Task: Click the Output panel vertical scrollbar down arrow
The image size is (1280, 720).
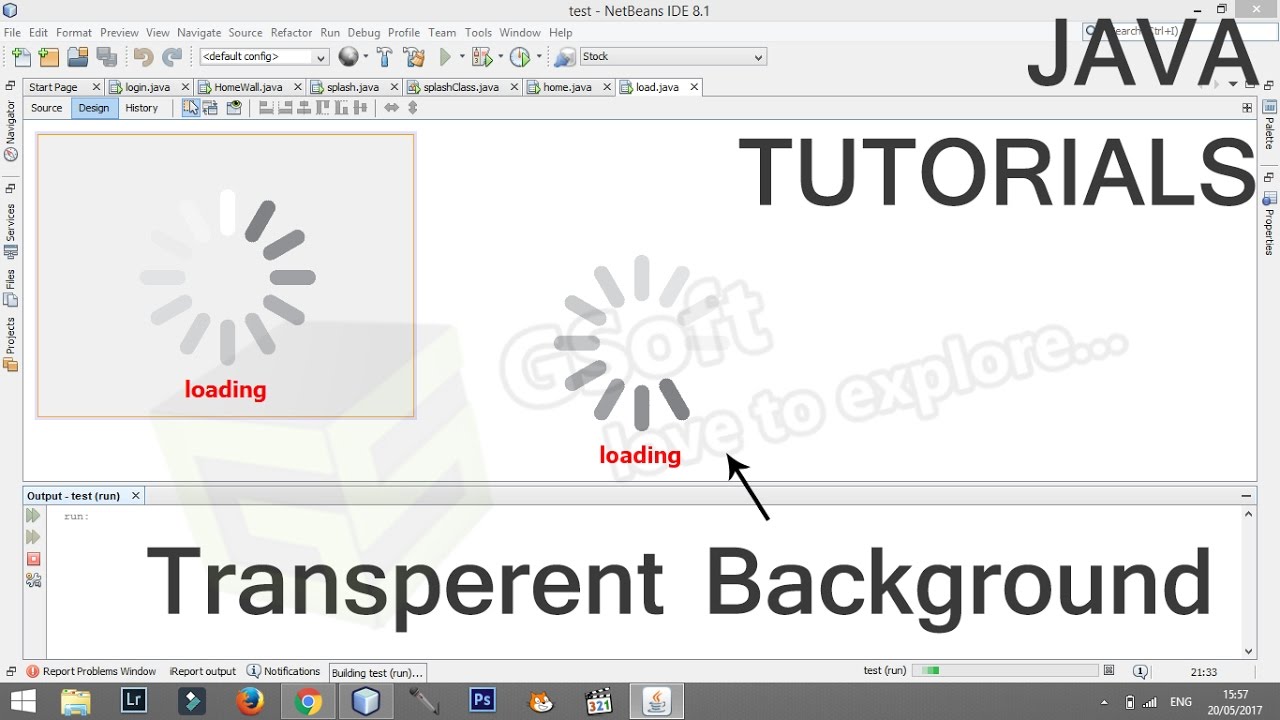Action: (1249, 651)
